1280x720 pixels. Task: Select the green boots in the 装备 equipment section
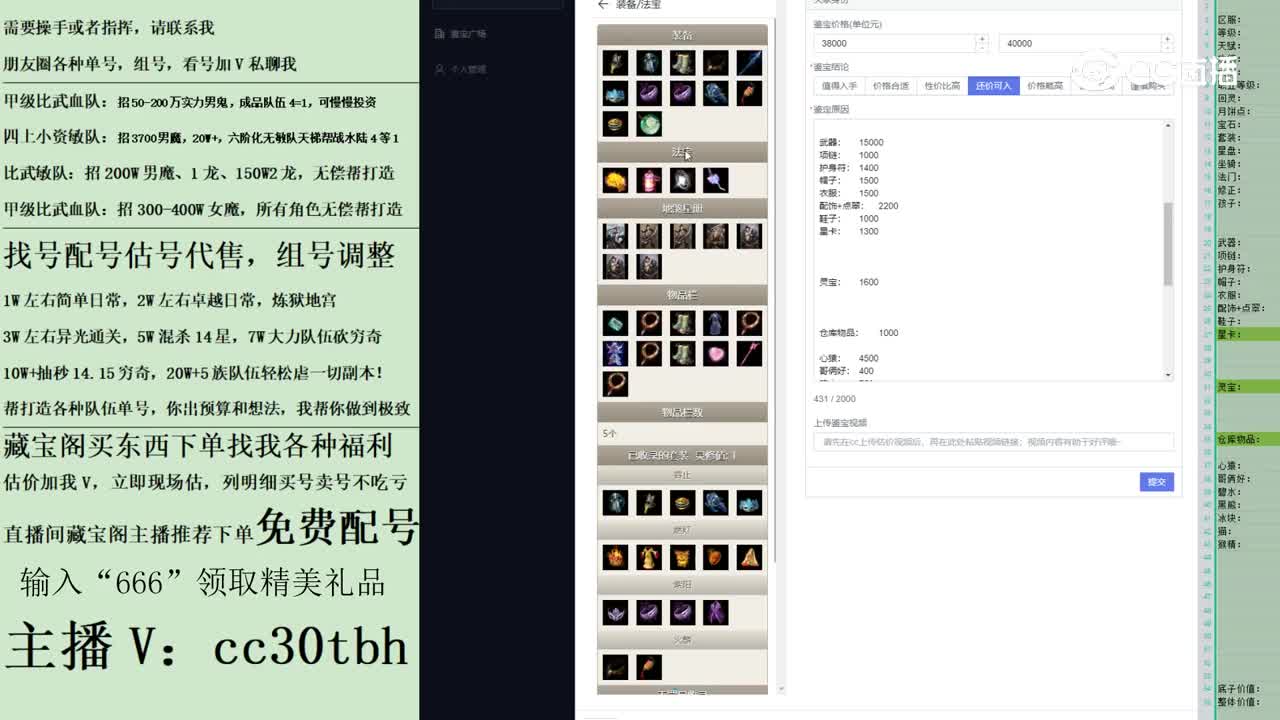tap(682, 63)
